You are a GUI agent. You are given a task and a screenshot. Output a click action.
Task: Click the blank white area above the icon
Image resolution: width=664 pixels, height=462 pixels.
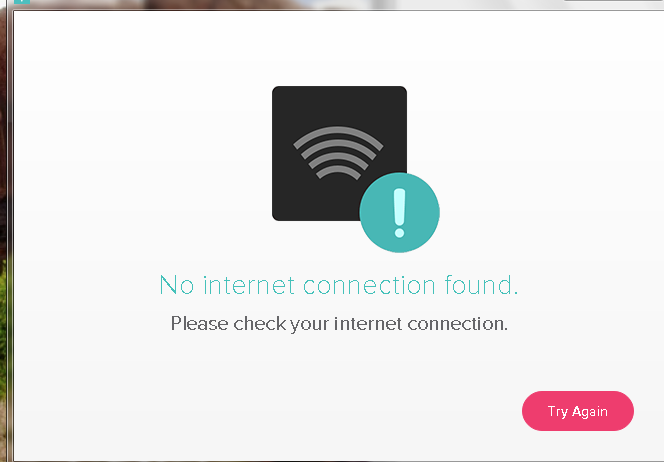pos(339,49)
